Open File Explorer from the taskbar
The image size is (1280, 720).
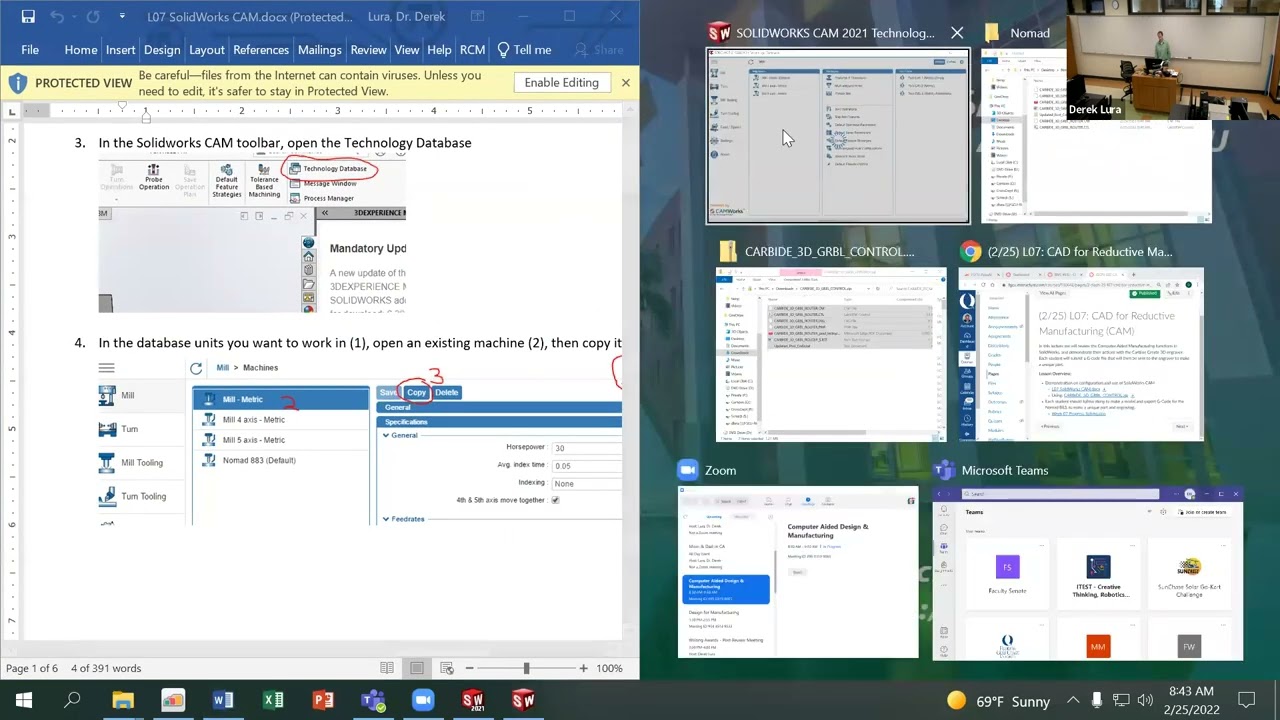(x=123, y=700)
